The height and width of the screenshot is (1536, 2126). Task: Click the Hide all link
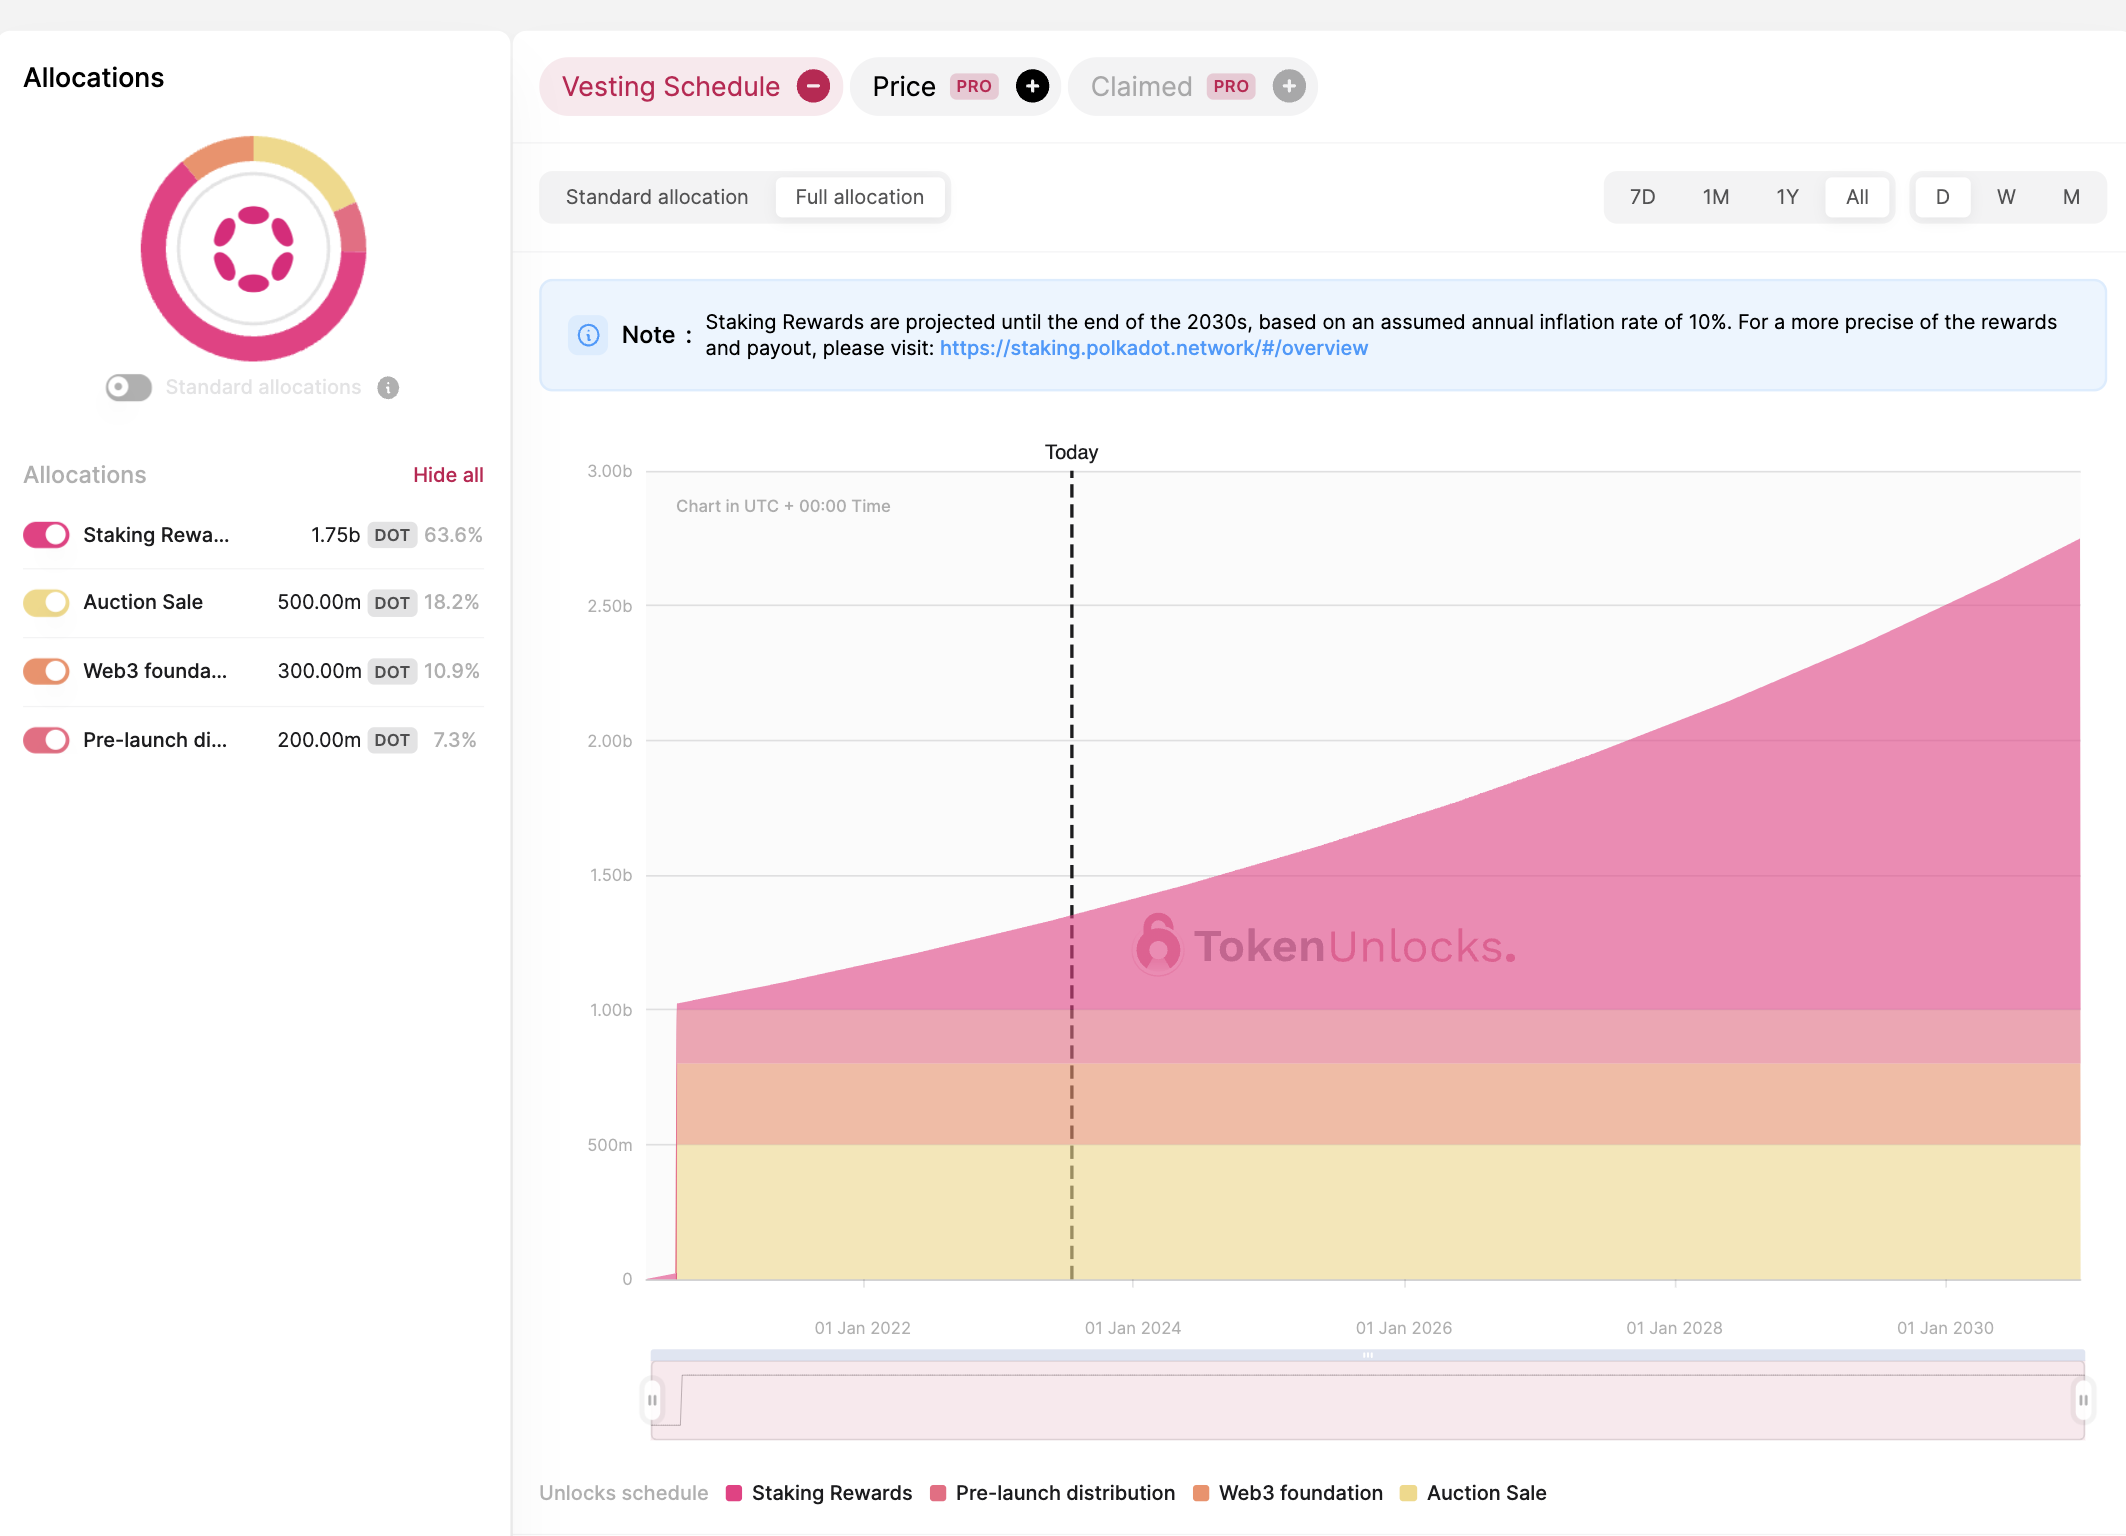point(448,475)
